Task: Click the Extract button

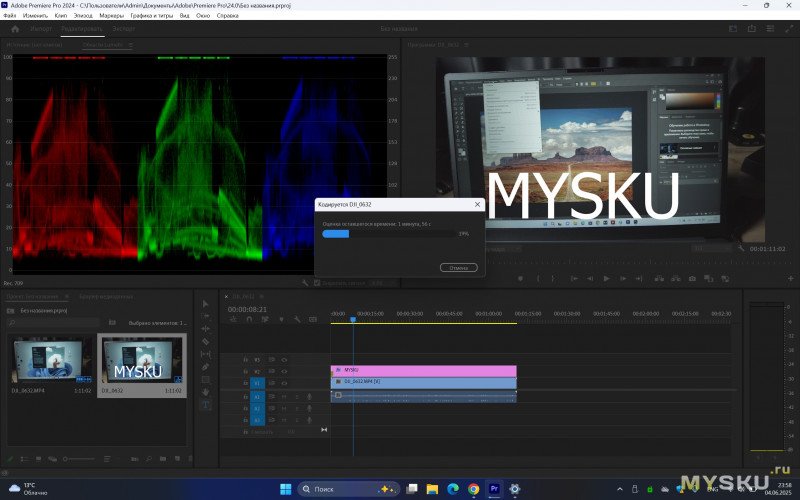Action: click(676, 279)
